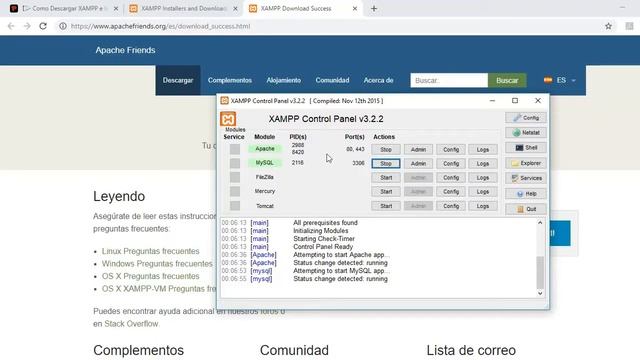The width and height of the screenshot is (640, 360).
Task: Open Config from the XAMPP sidebar
Action: [526, 118]
